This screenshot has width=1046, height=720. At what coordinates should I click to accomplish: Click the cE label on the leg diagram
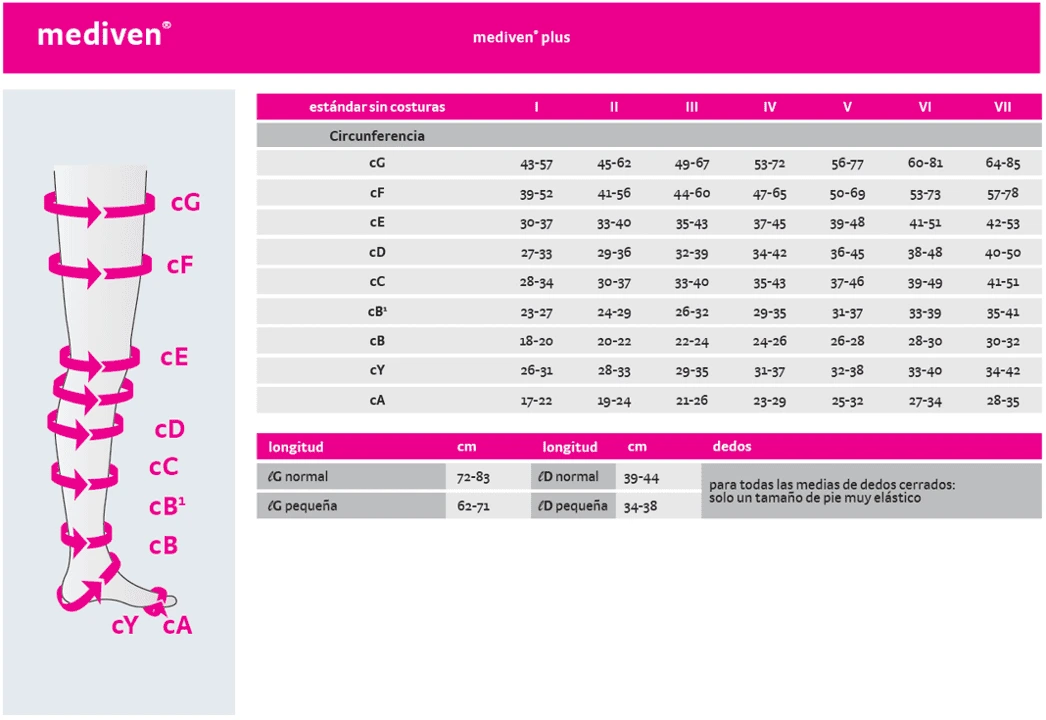pyautogui.click(x=174, y=357)
